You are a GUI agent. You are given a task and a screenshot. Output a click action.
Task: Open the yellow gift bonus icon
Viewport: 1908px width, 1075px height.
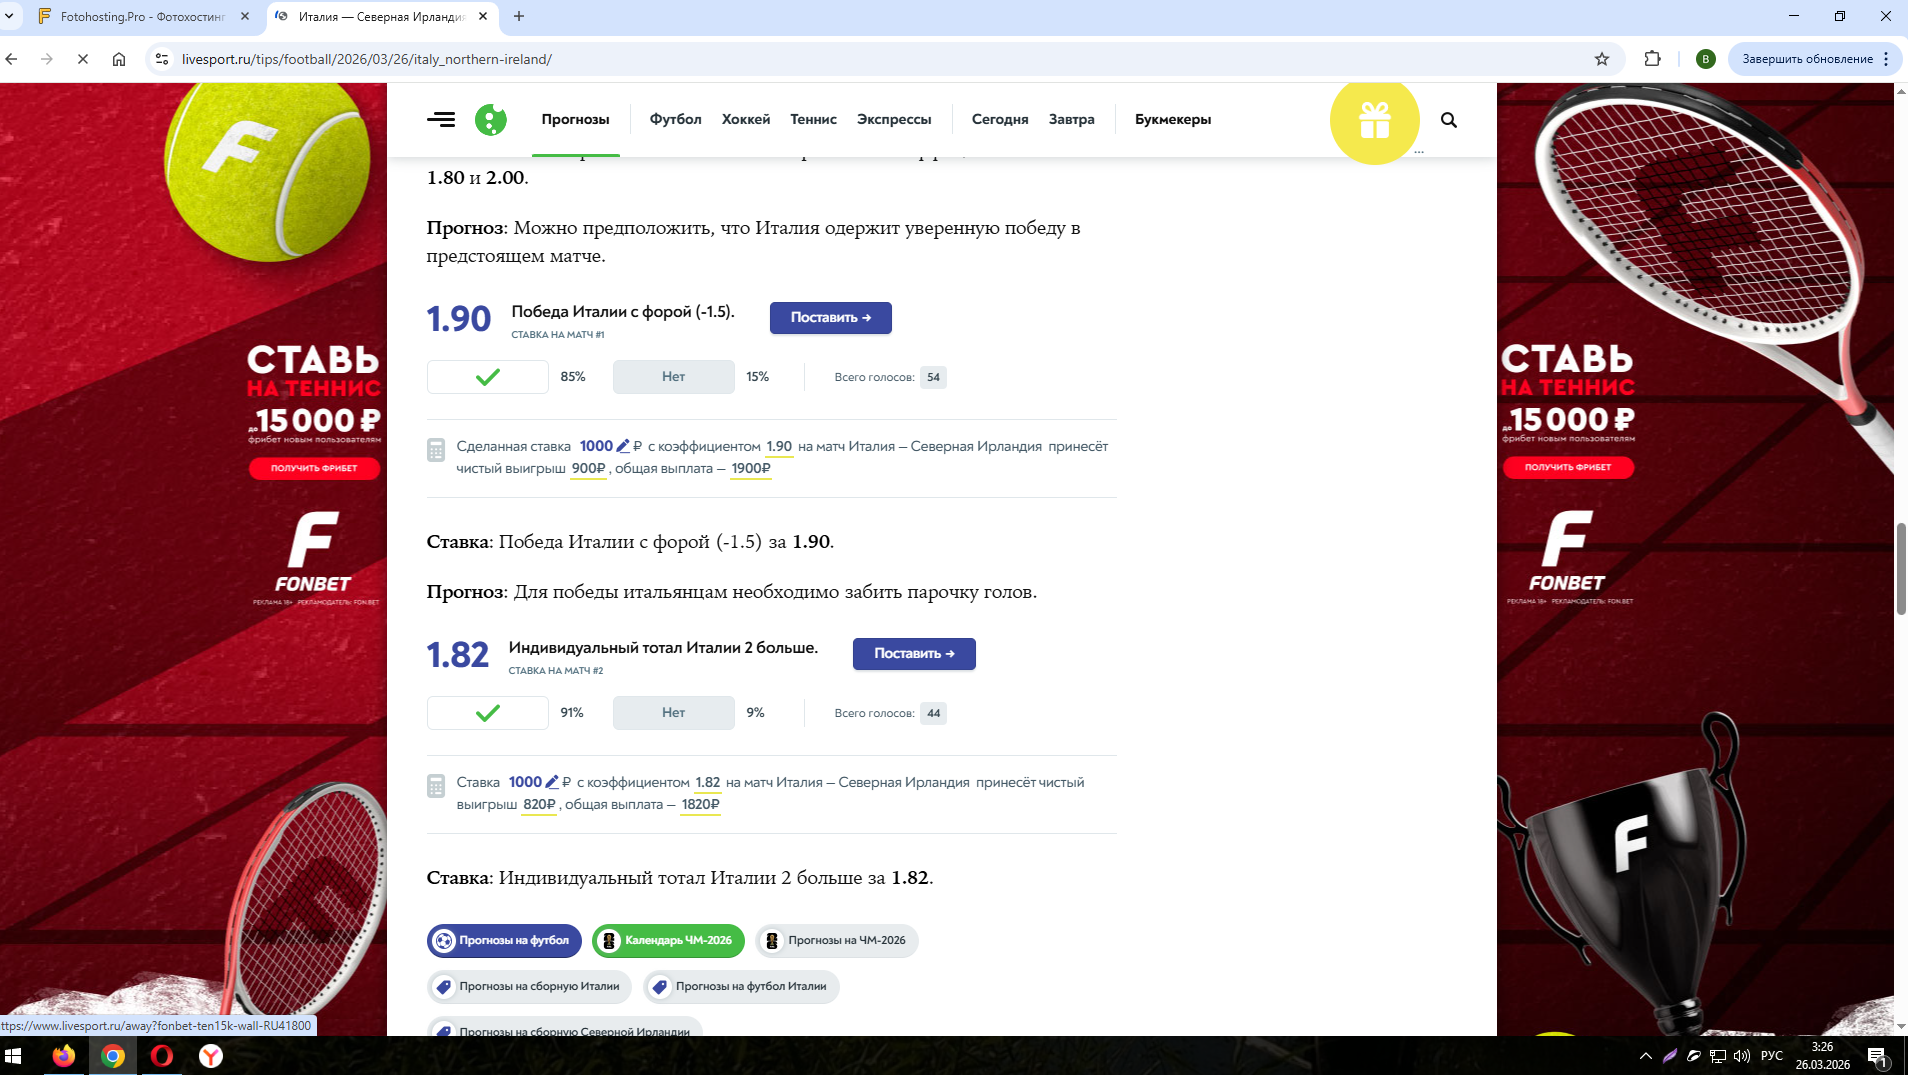1374,120
